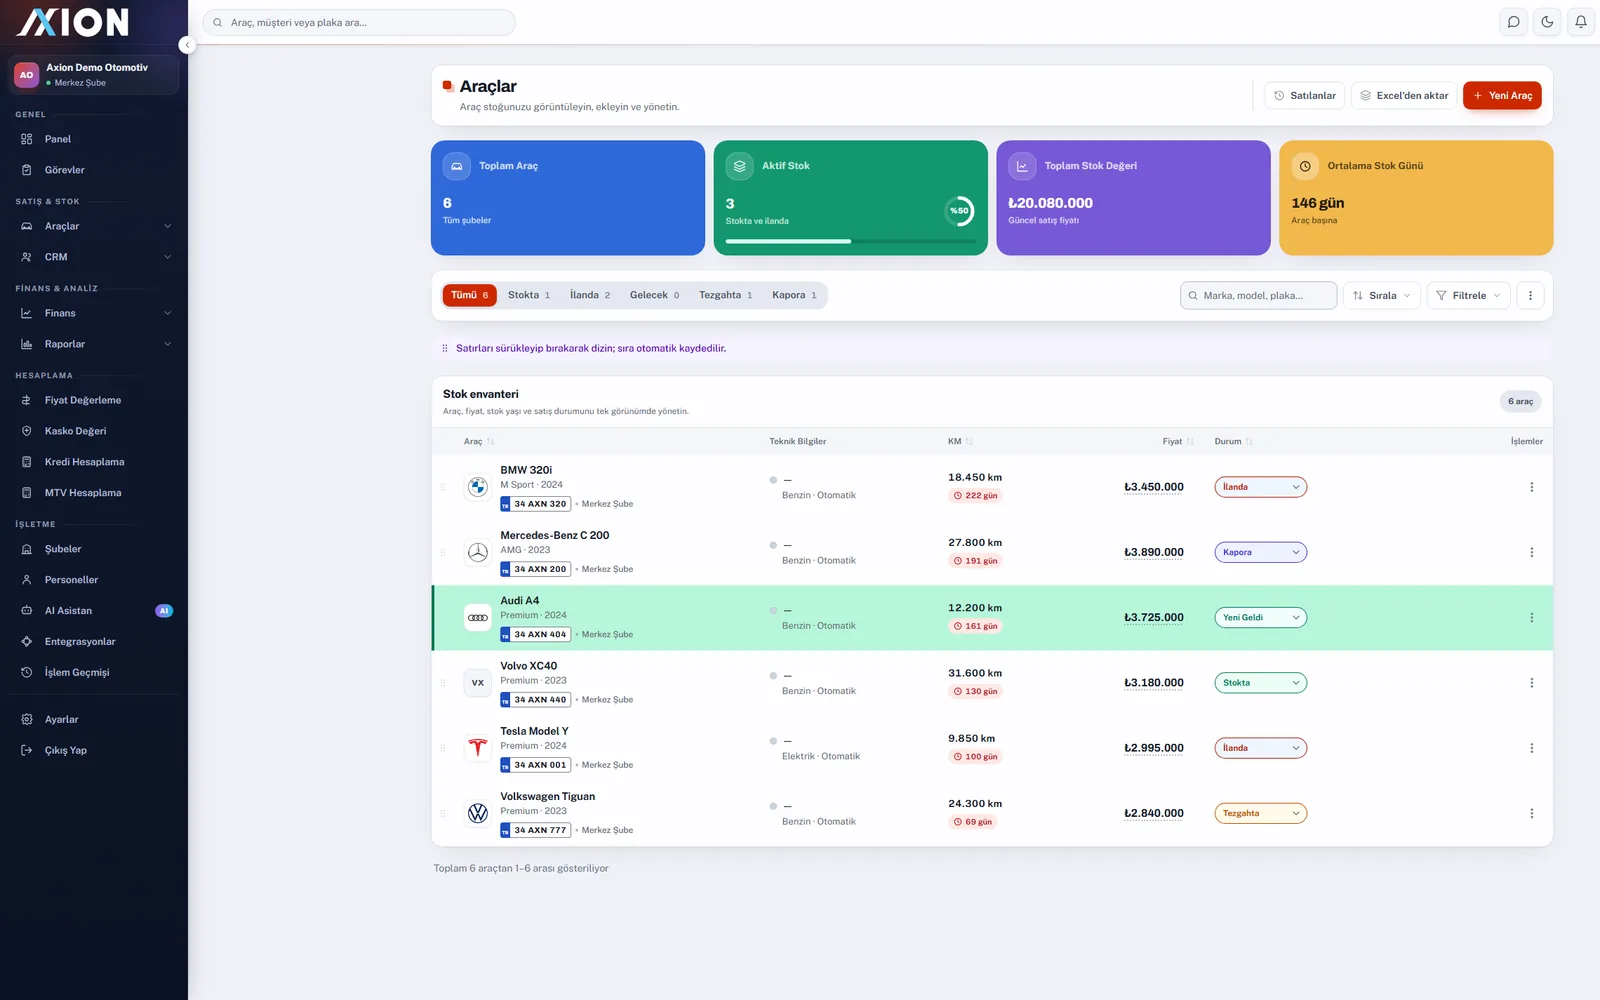Toggle dark mode moon icon
Screen dimensions: 1600x1000
click(1547, 22)
